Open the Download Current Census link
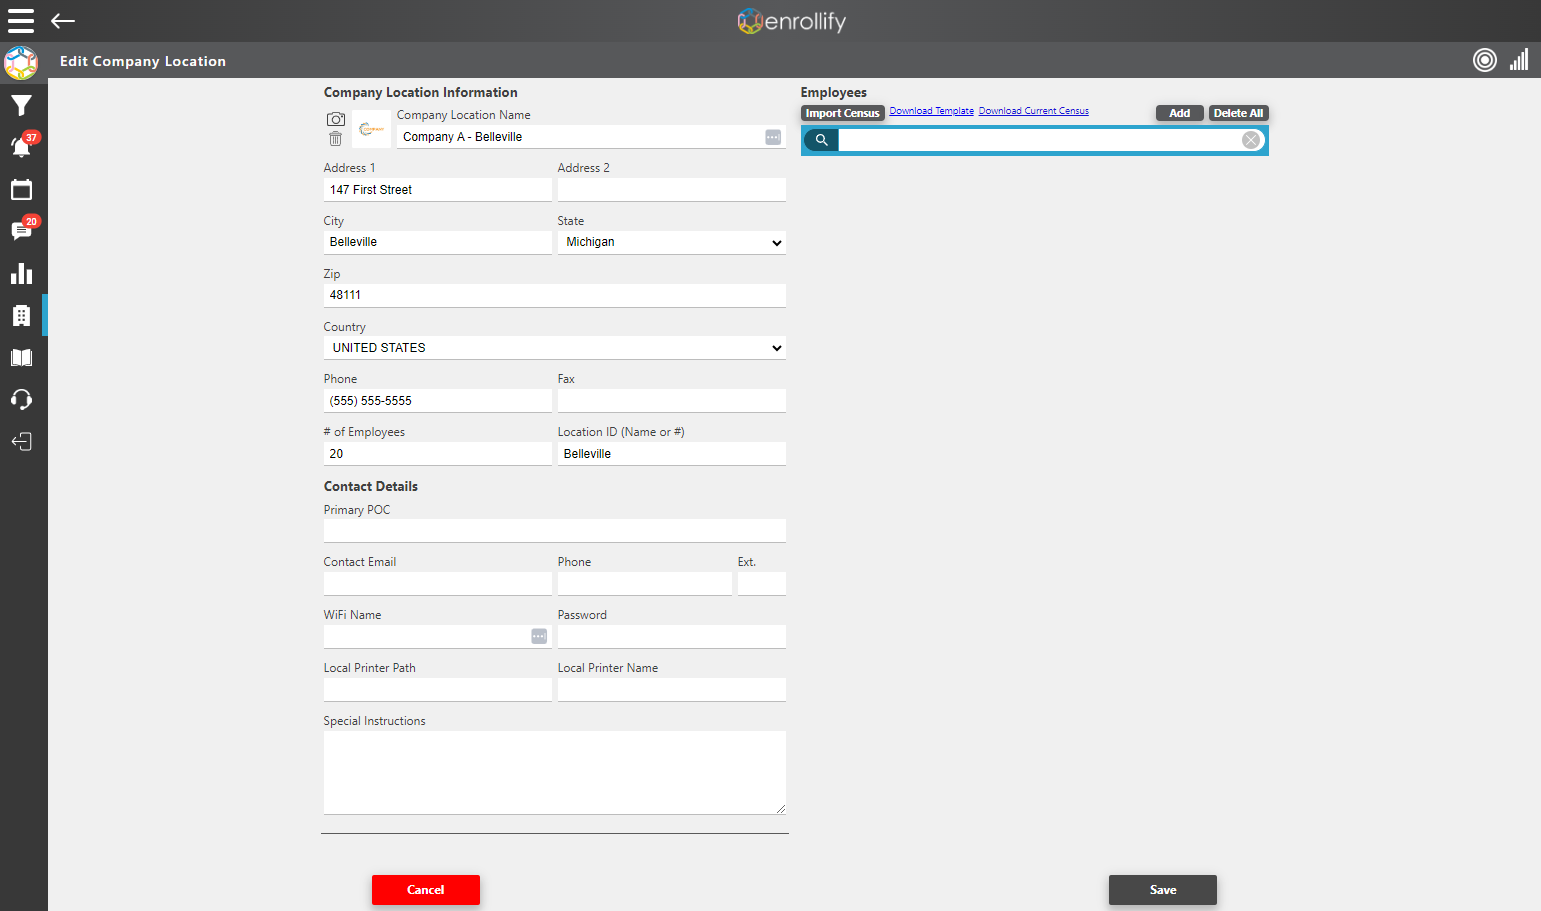 coord(1034,111)
